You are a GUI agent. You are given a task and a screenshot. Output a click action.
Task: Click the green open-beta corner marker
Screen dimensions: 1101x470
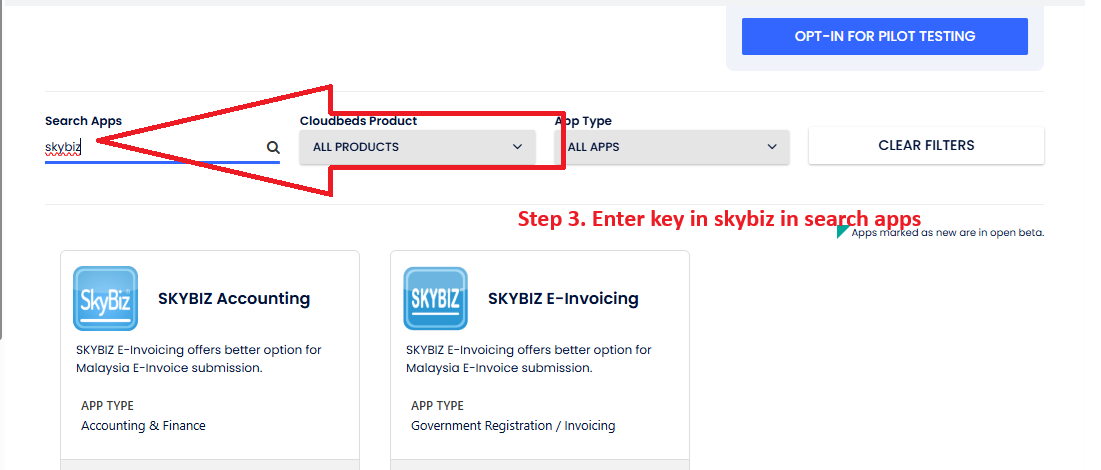(842, 231)
